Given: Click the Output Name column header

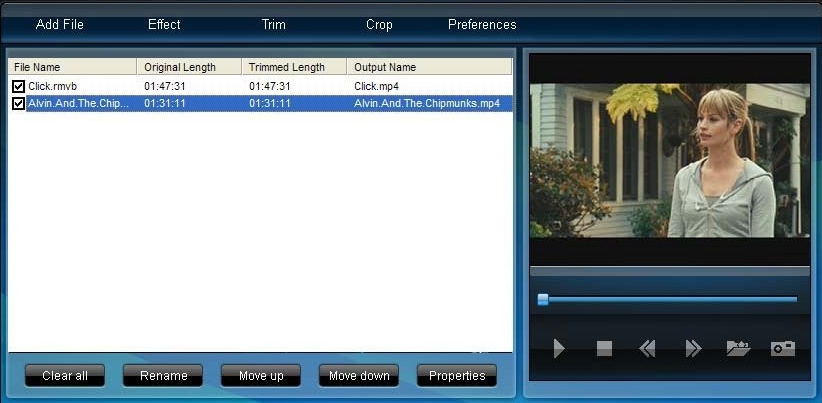Looking at the screenshot, I should [429, 67].
